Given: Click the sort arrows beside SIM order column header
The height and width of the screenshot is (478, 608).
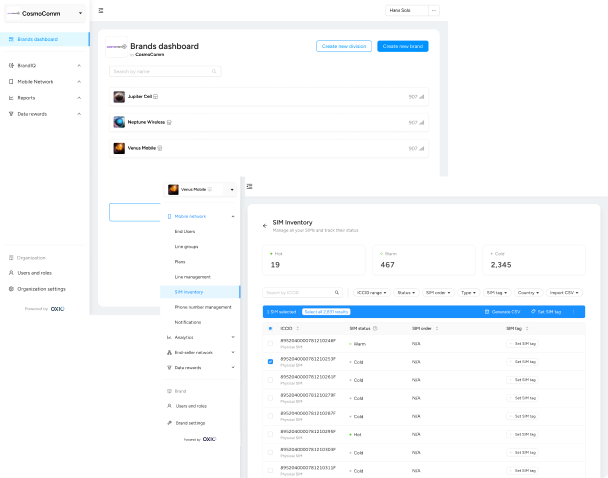Looking at the screenshot, I should [x=437, y=328].
